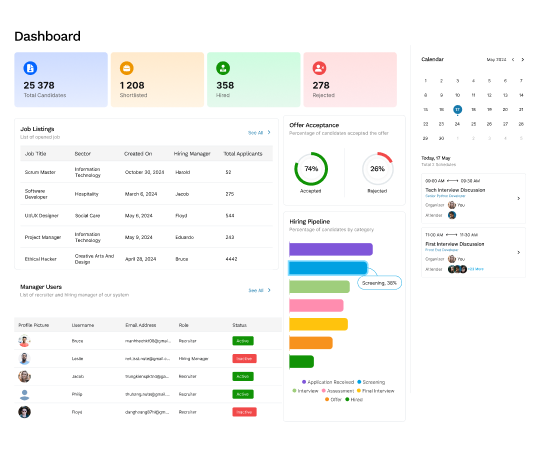
Task: Click the Job Title column header
Action: tap(35, 154)
